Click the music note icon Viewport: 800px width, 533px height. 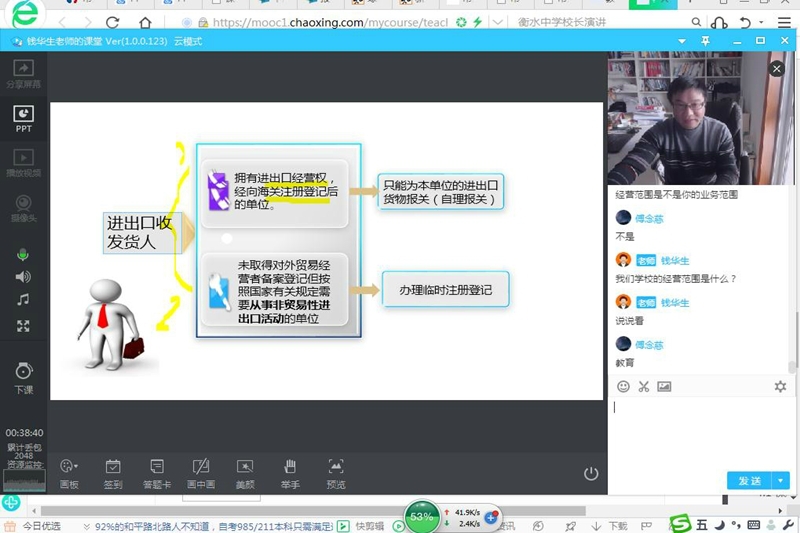coord(23,299)
